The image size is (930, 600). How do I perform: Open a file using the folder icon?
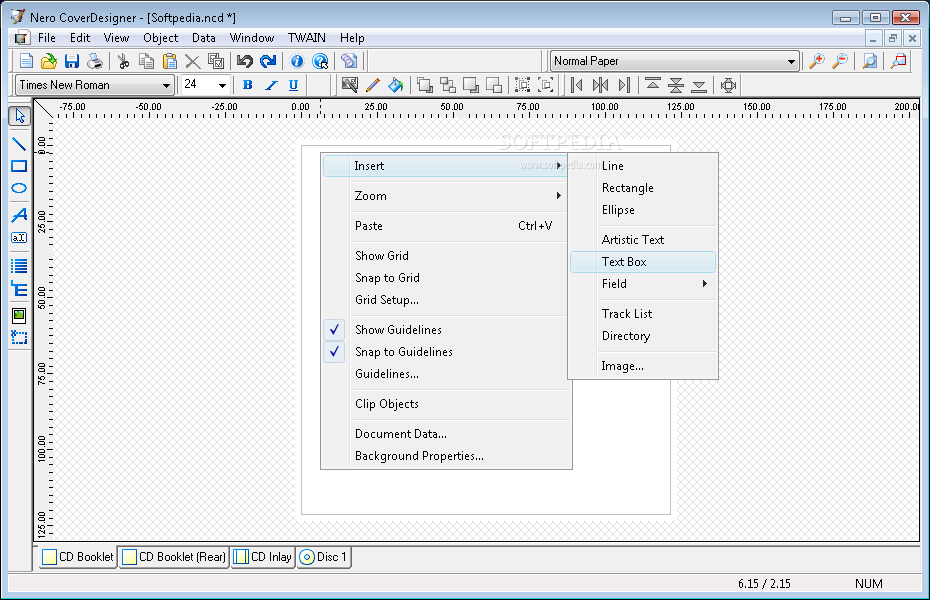[x=49, y=61]
